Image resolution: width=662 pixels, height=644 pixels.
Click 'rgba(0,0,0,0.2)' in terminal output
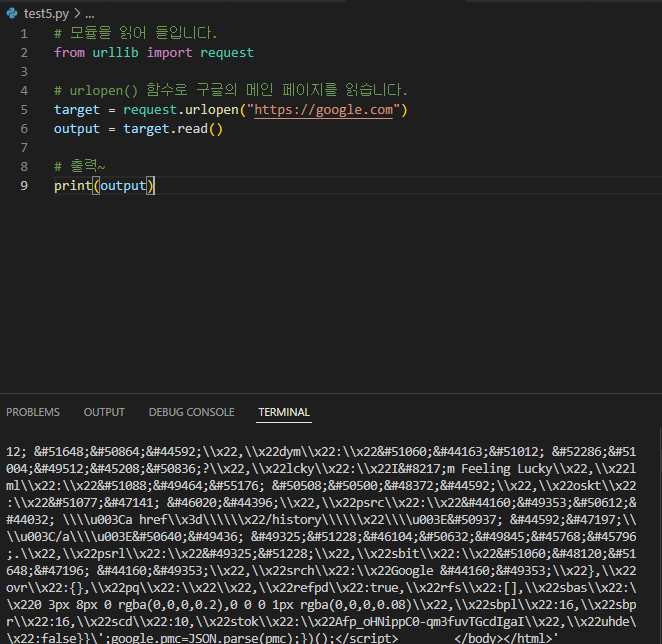171,605
